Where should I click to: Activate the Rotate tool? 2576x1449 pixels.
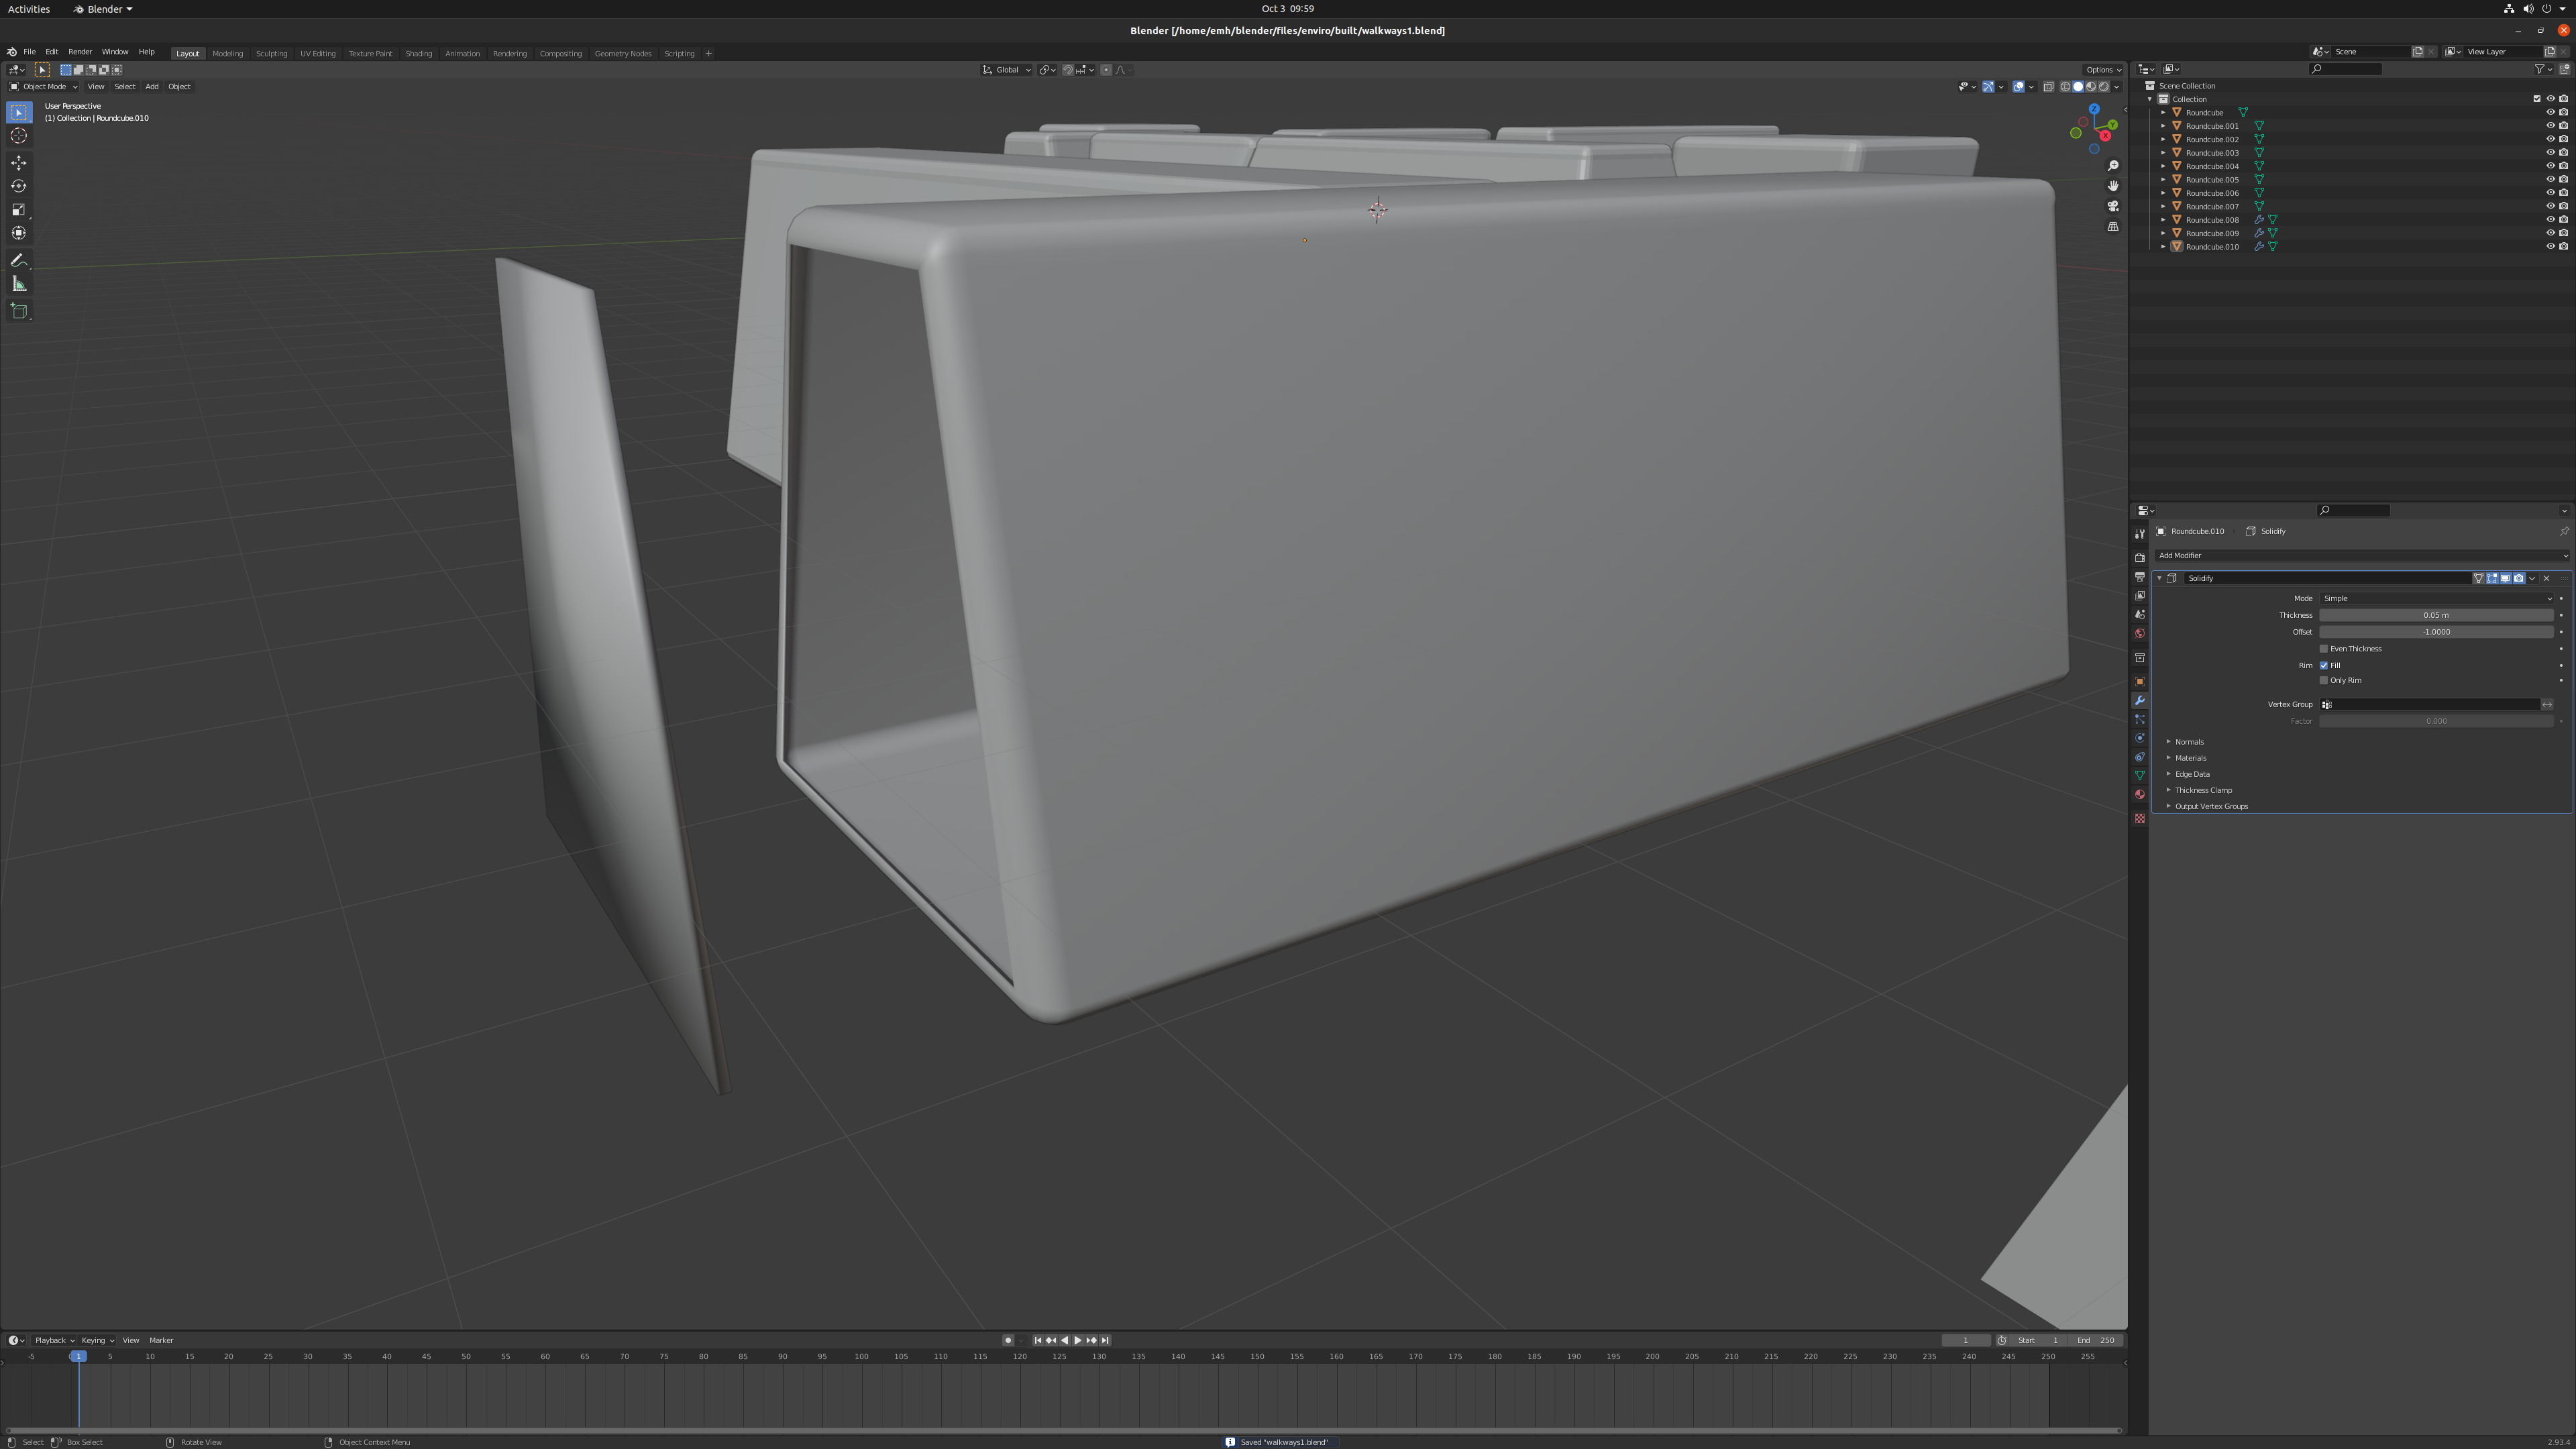click(19, 186)
